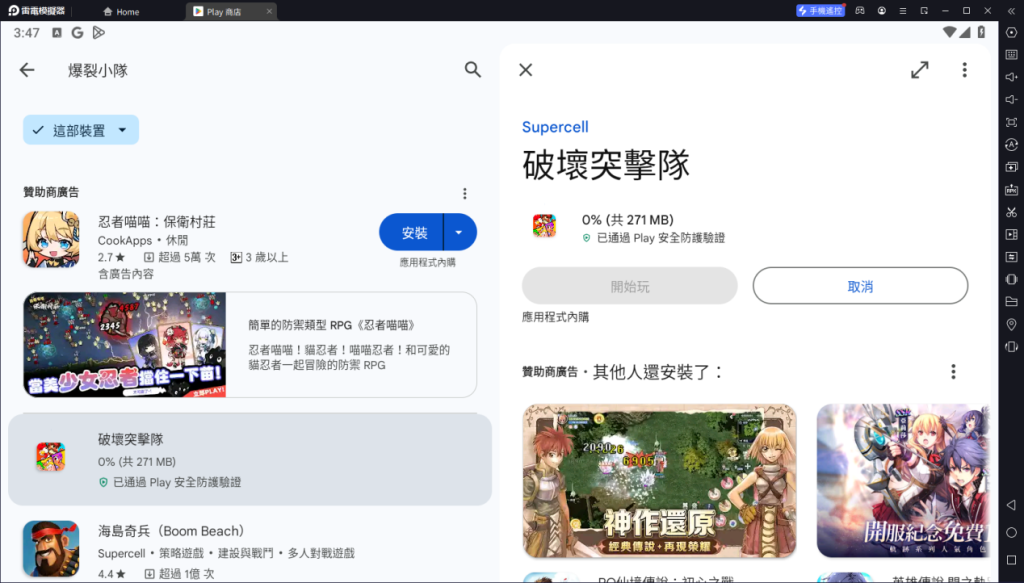The image size is (1024, 583).
Task: Click the LDPlayer 雷電模擬器 logo
Action: click(x=37, y=10)
